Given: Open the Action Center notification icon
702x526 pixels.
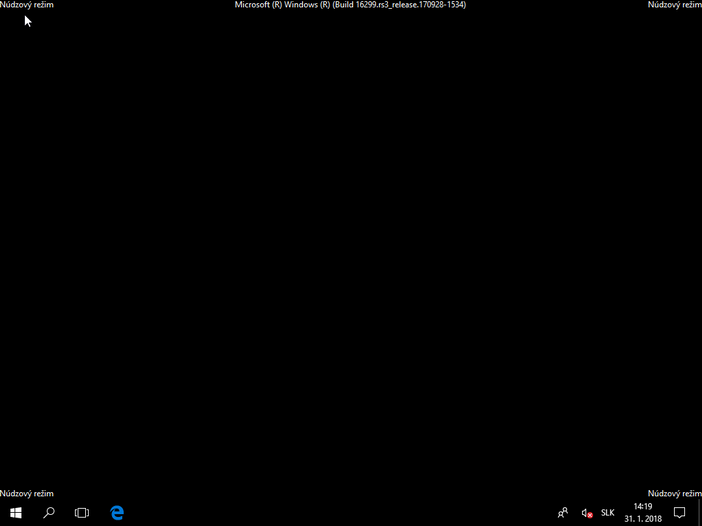Looking at the screenshot, I should click(x=679, y=513).
